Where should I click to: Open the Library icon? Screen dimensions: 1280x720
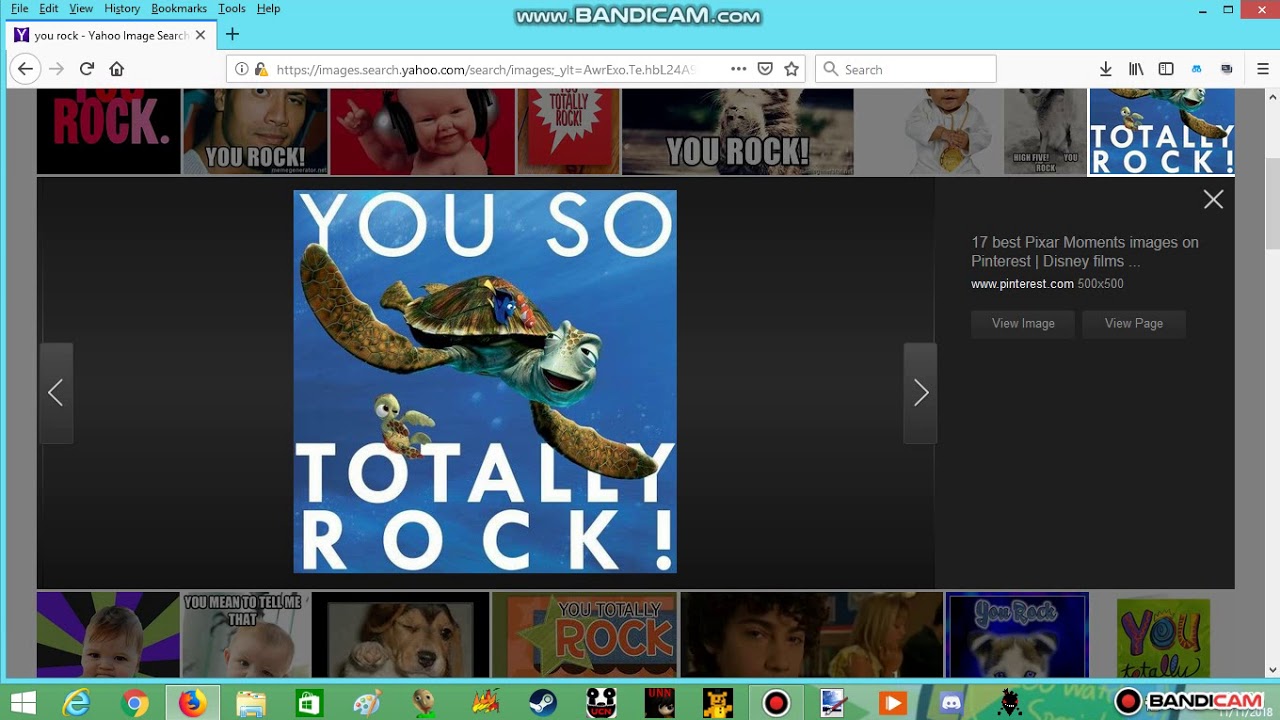(x=1136, y=69)
